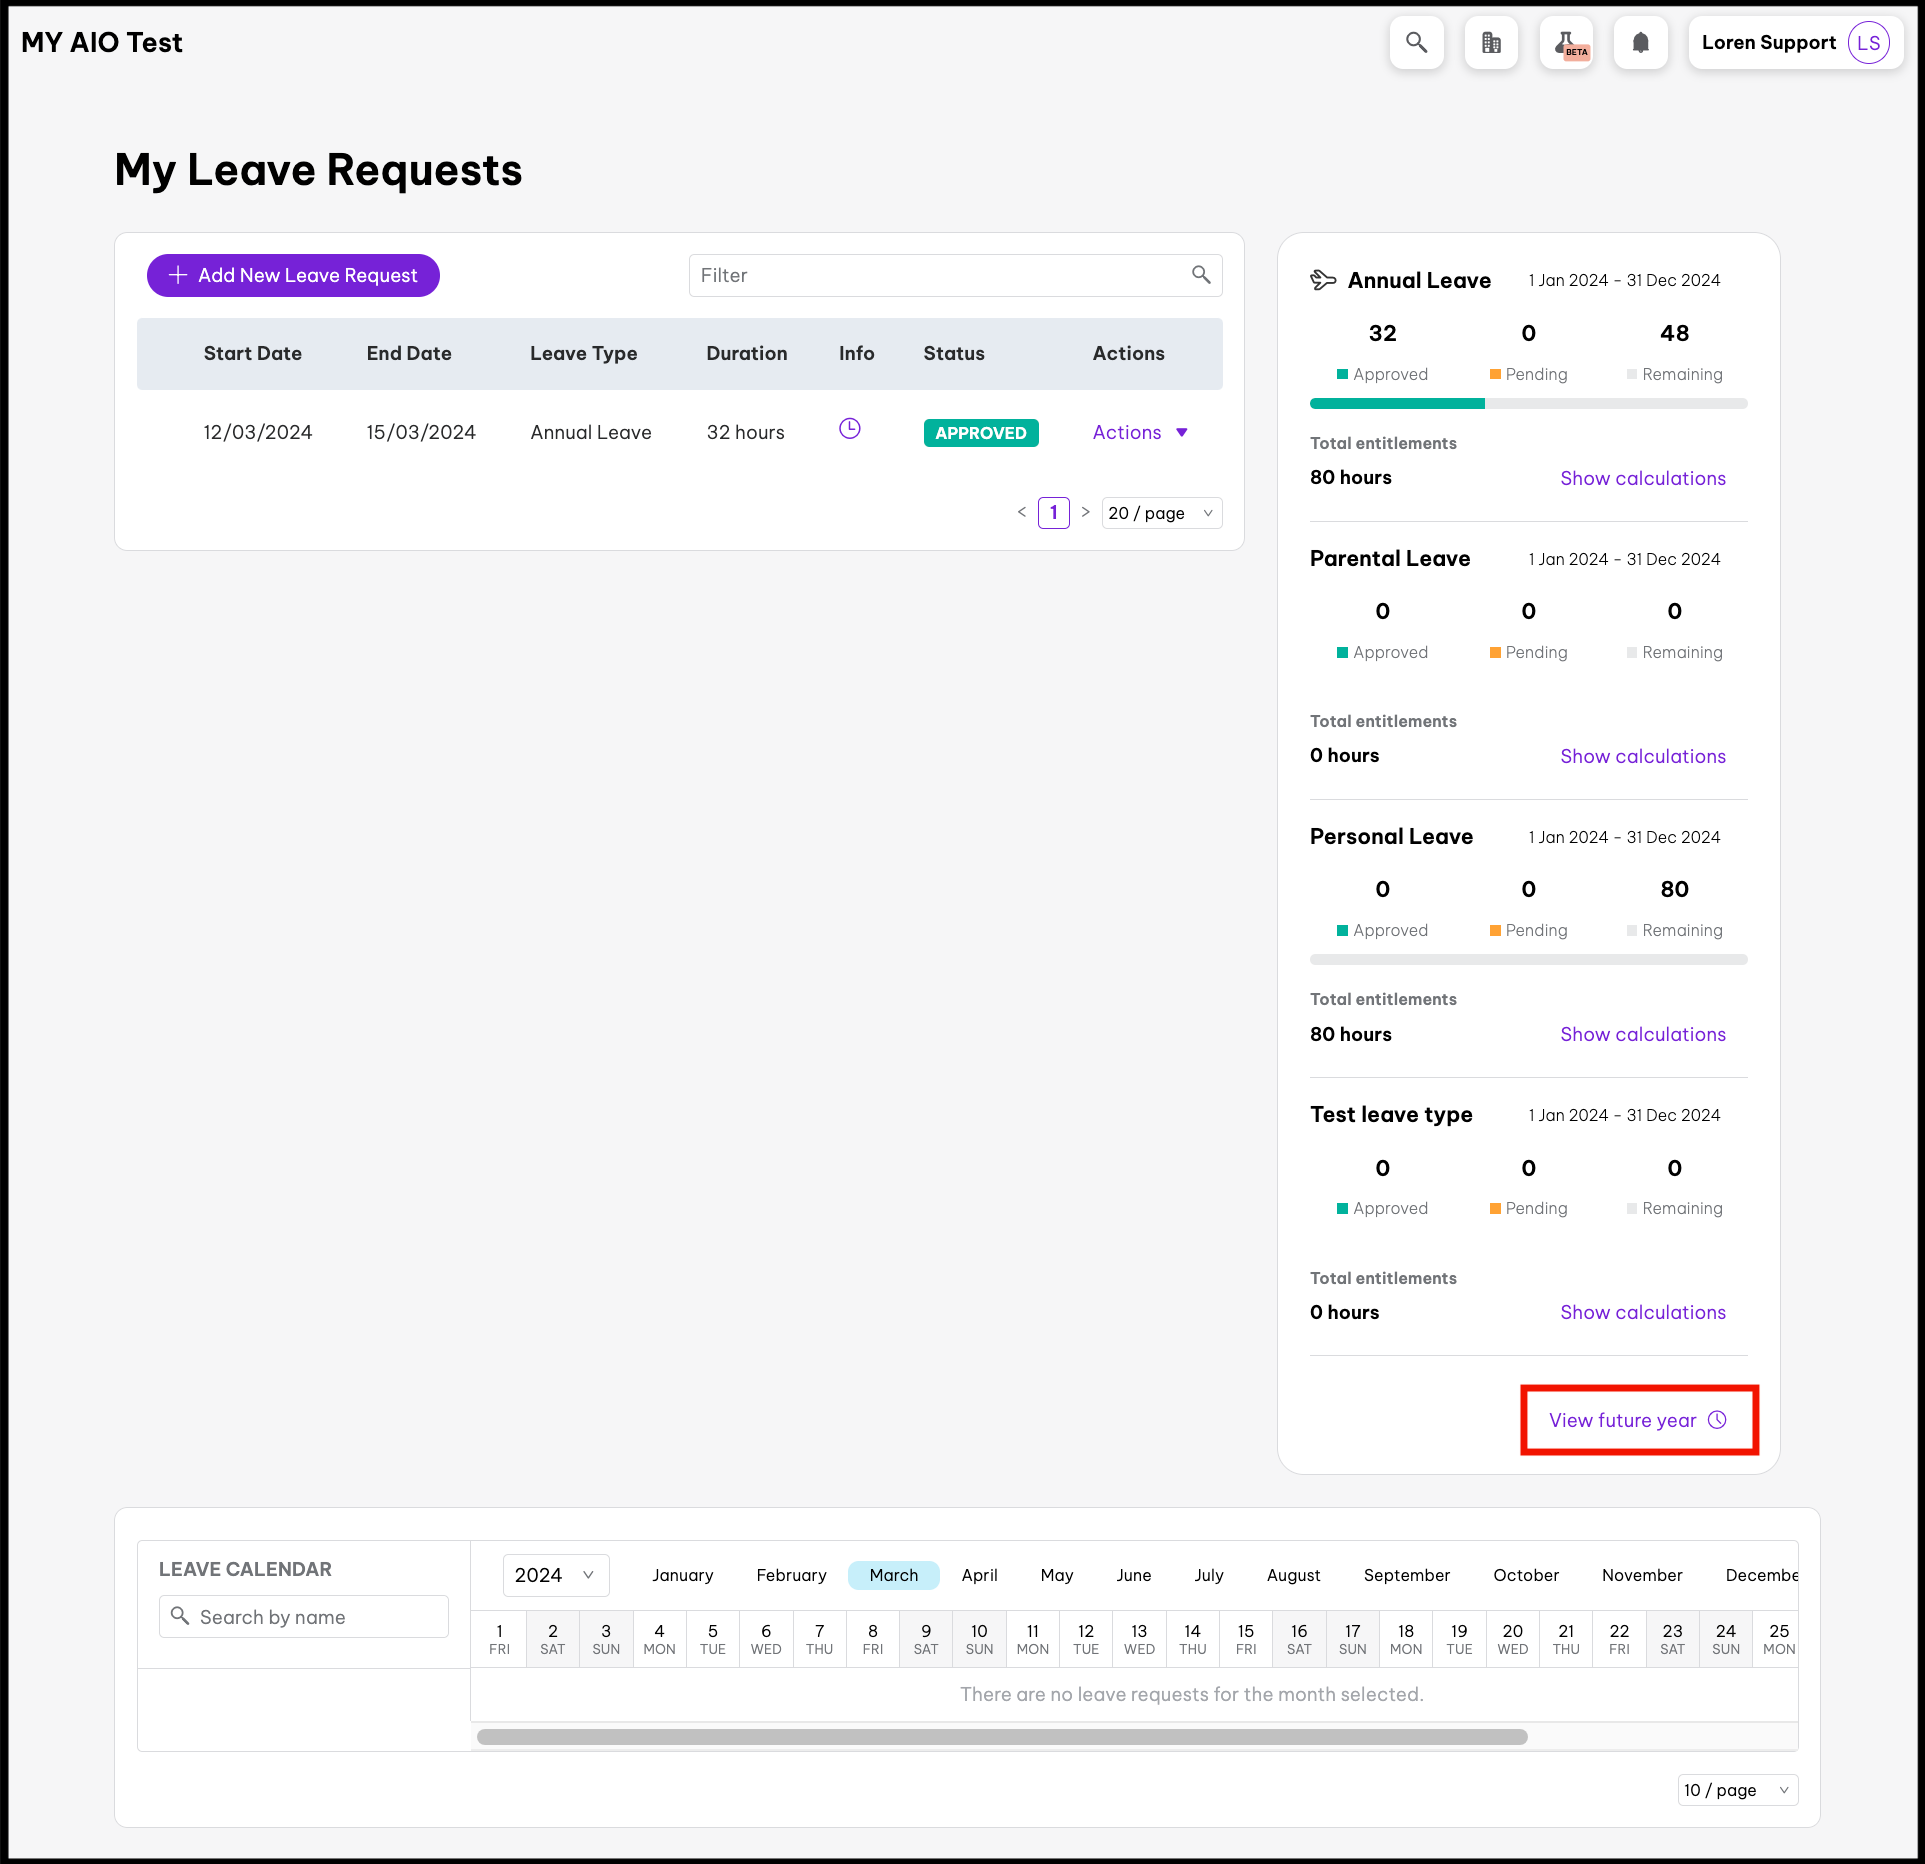Click the Filter input field
The image size is (1925, 1864).
955,275
